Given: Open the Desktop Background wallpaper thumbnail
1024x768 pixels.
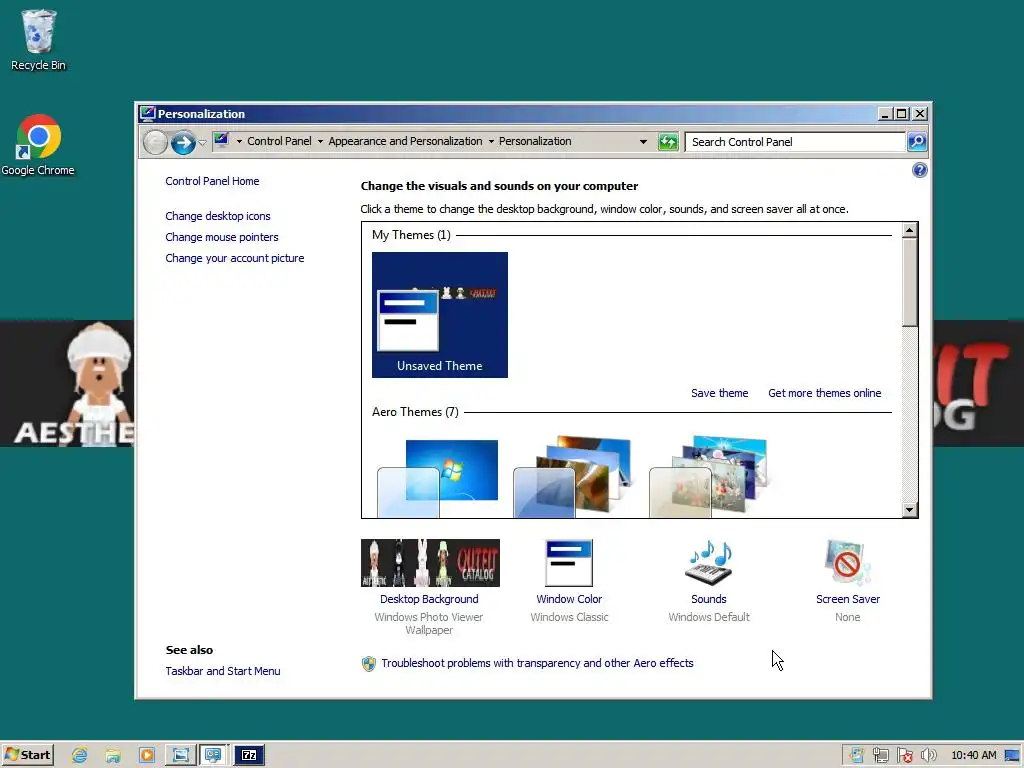Looking at the screenshot, I should (x=430, y=563).
